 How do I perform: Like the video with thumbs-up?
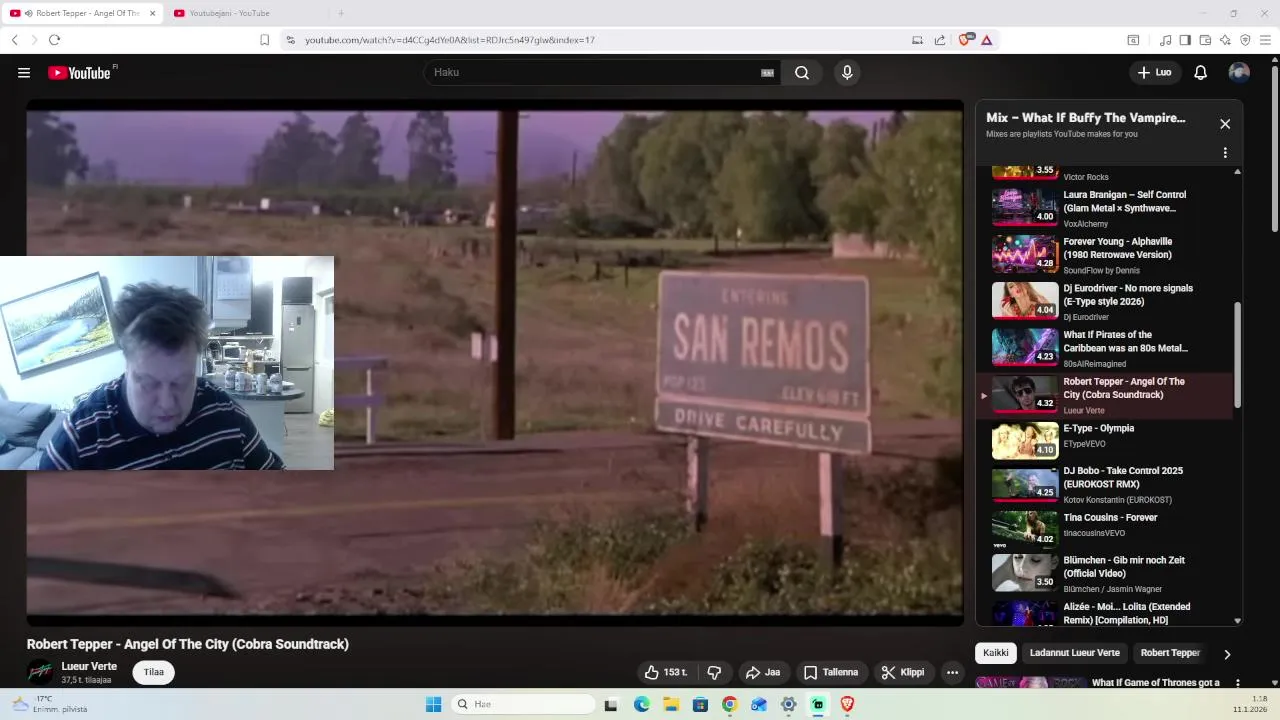[x=666, y=672]
